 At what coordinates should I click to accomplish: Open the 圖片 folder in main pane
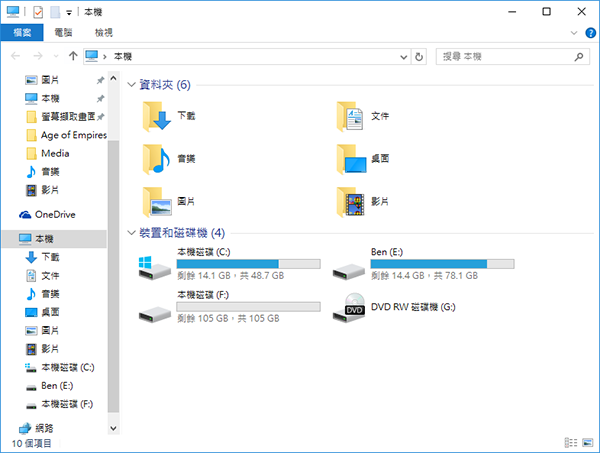coord(169,202)
